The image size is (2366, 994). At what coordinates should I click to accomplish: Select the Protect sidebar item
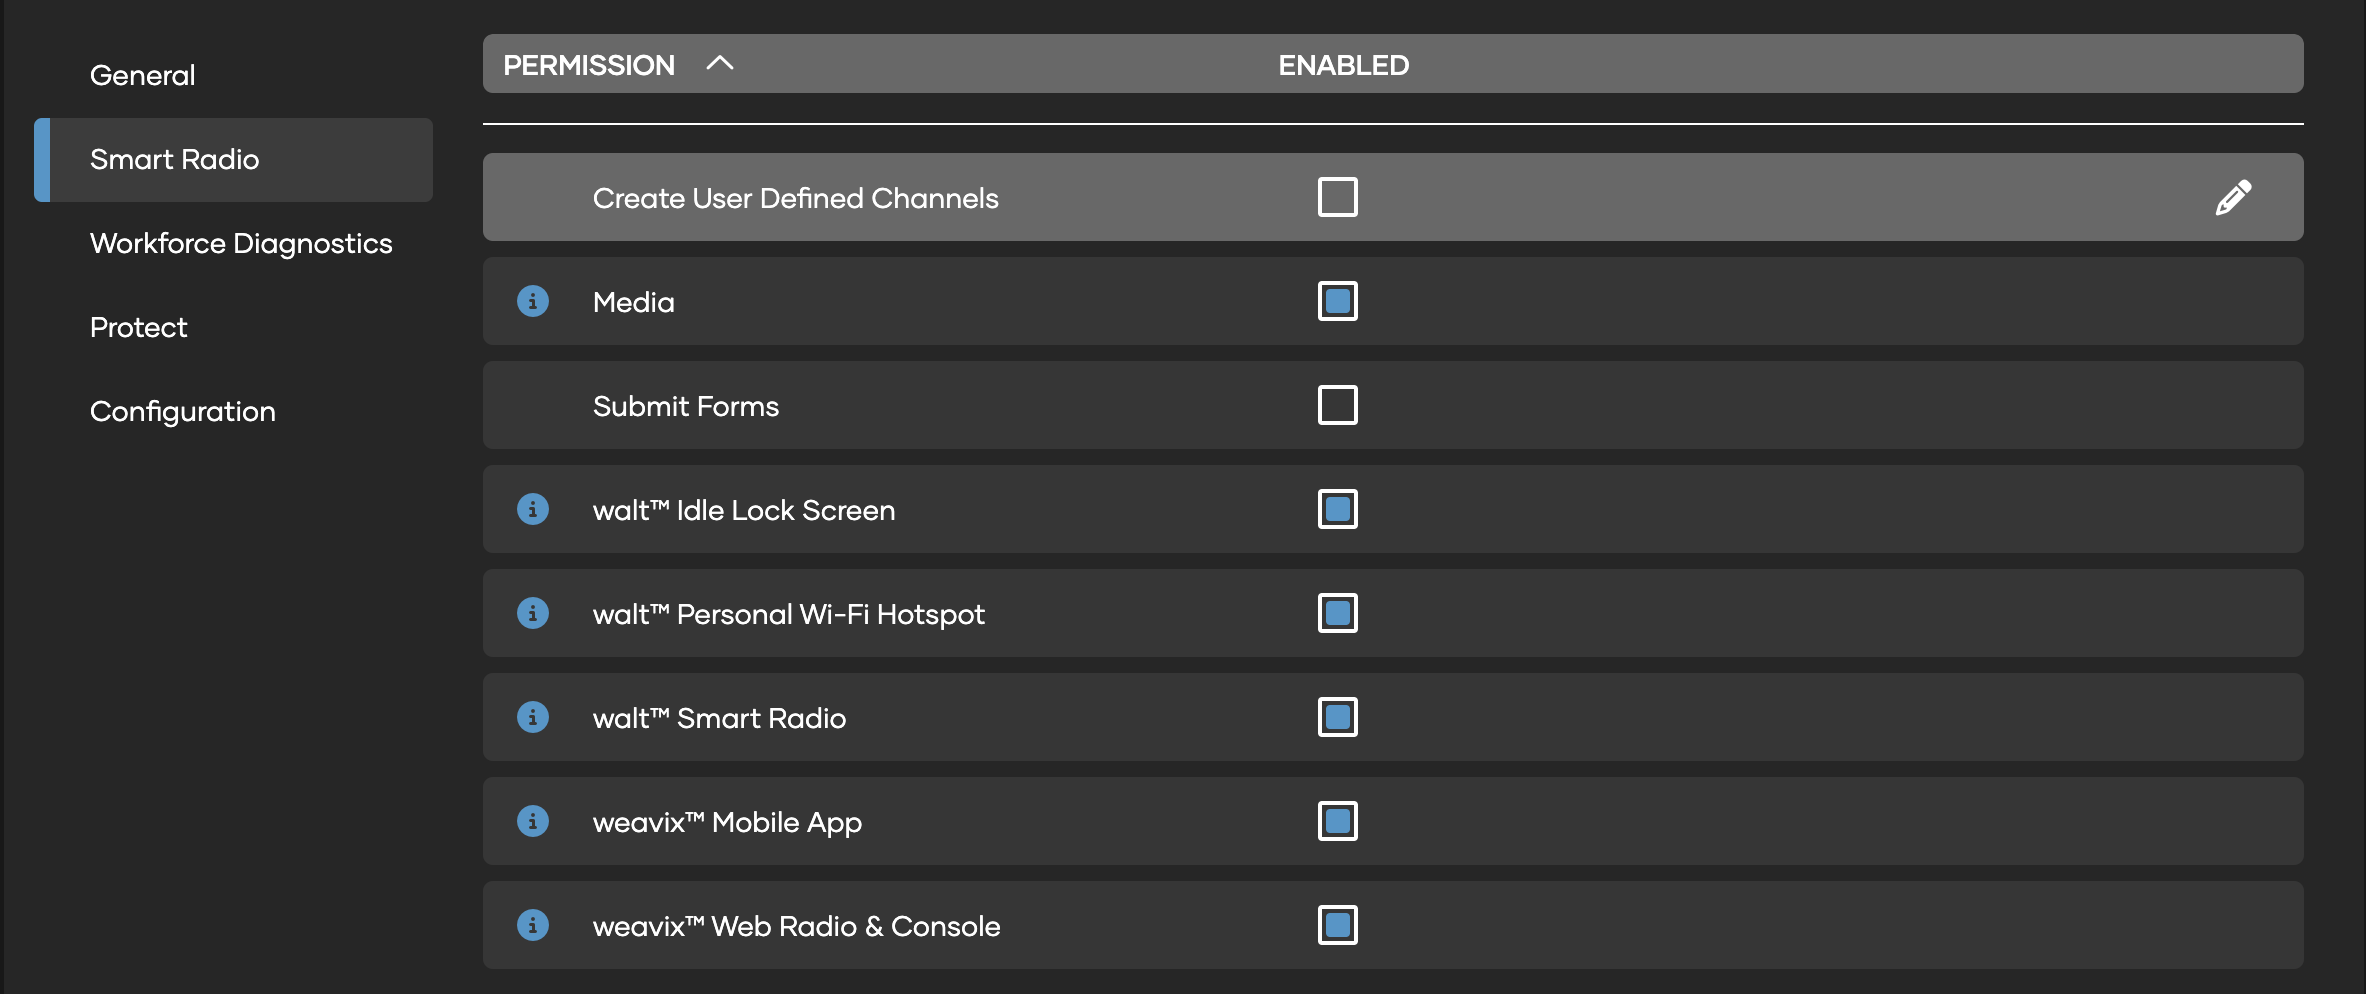pos(138,327)
